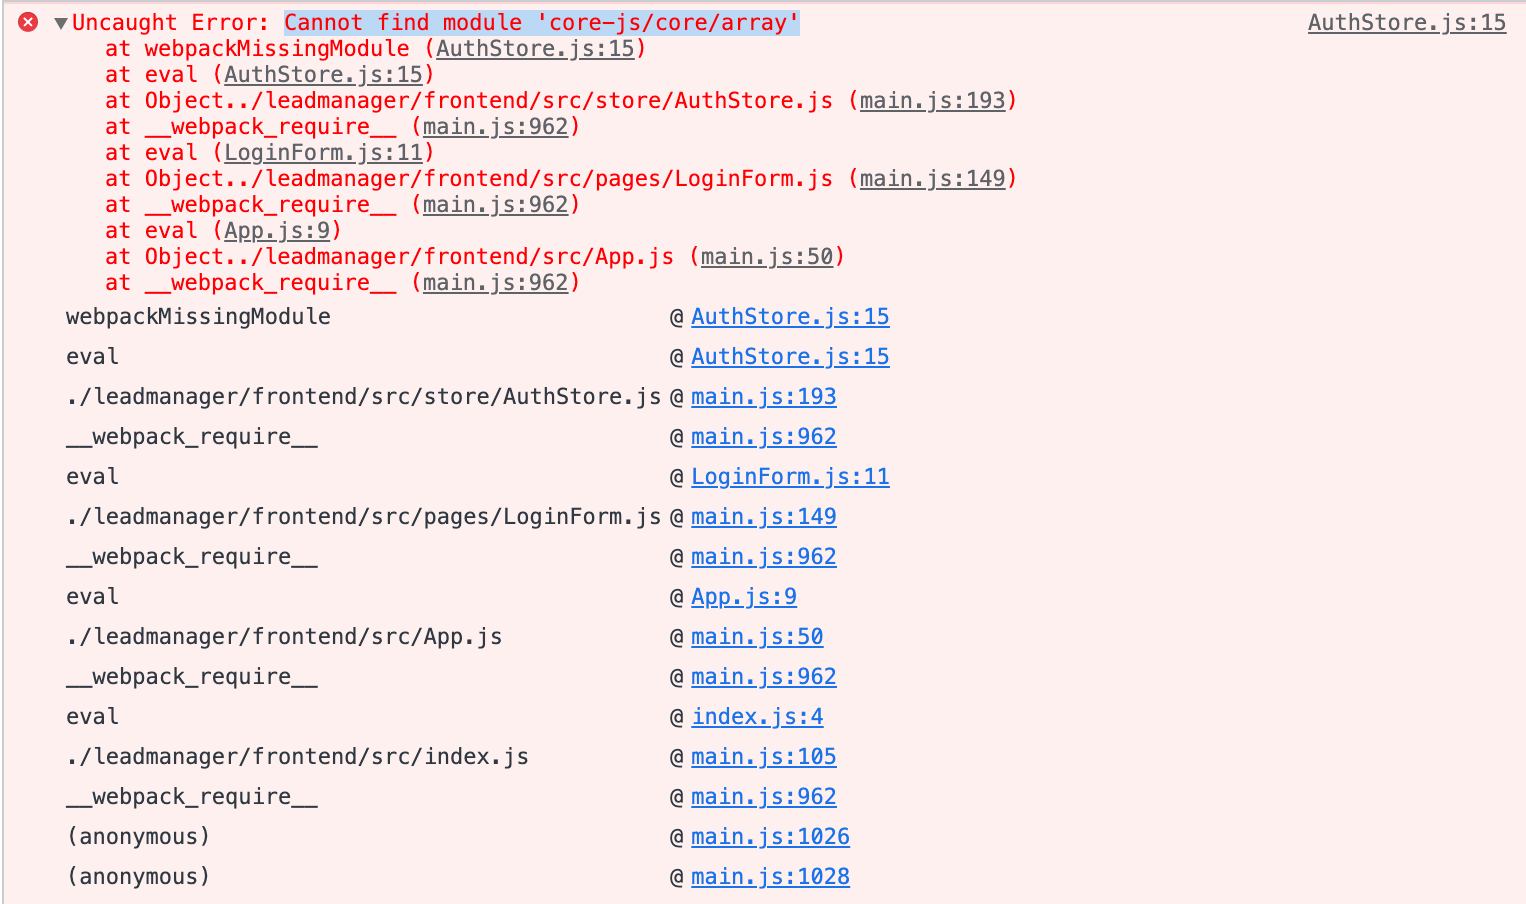The height and width of the screenshot is (904, 1526).
Task: Open the blue App.js:9 link
Action: coord(744,596)
